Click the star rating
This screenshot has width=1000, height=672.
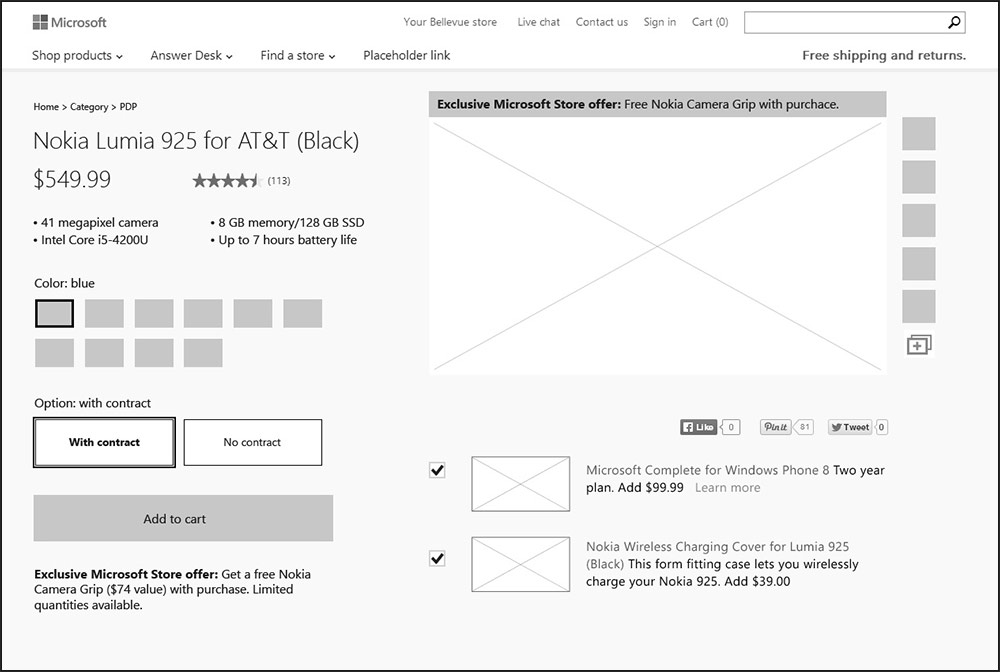227,180
